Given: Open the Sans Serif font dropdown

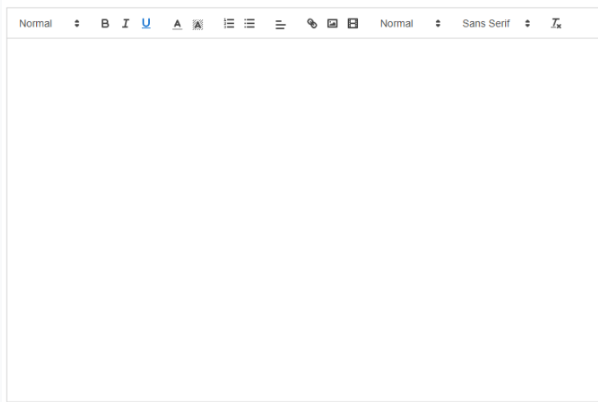Looking at the screenshot, I should click(496, 24).
